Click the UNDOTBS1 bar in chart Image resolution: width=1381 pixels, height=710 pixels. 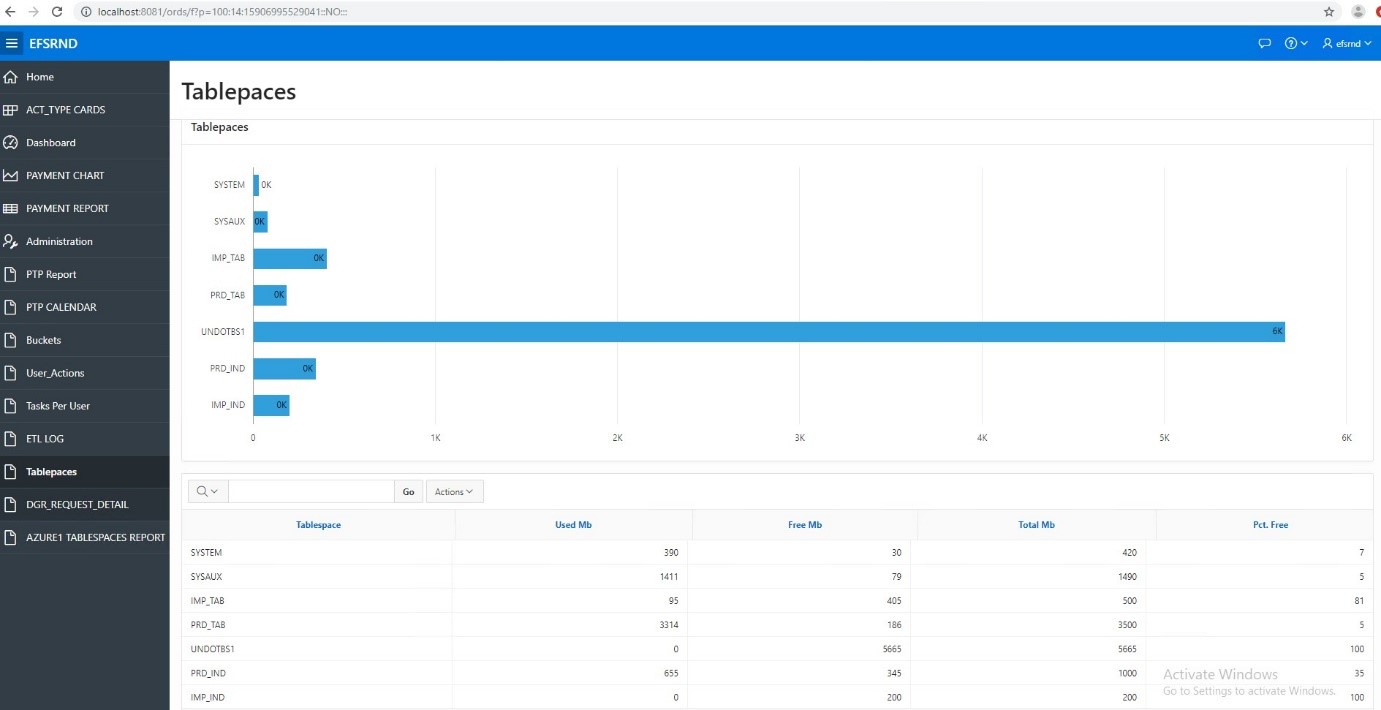click(768, 332)
